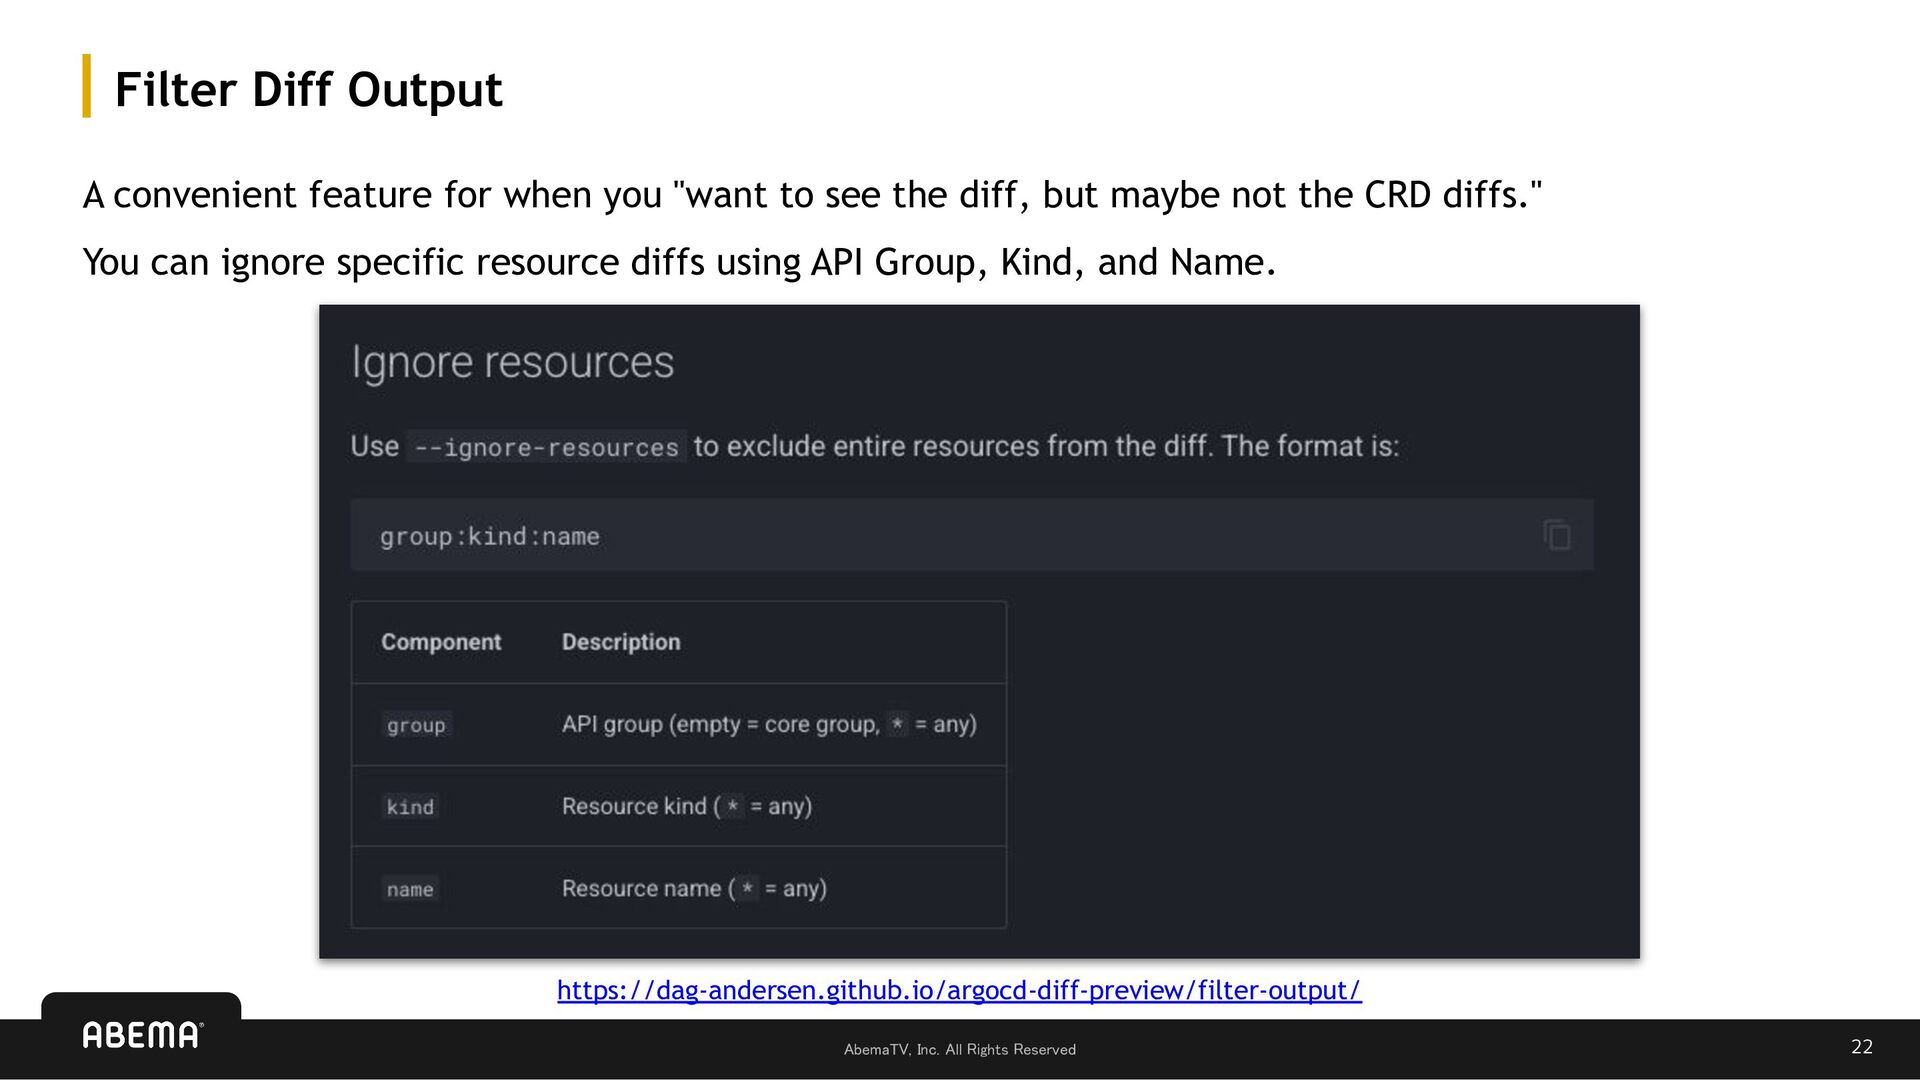Viewport: 1920px width, 1080px height.
Task: Click the asterisk wildcard in the group row
Action: [x=897, y=724]
